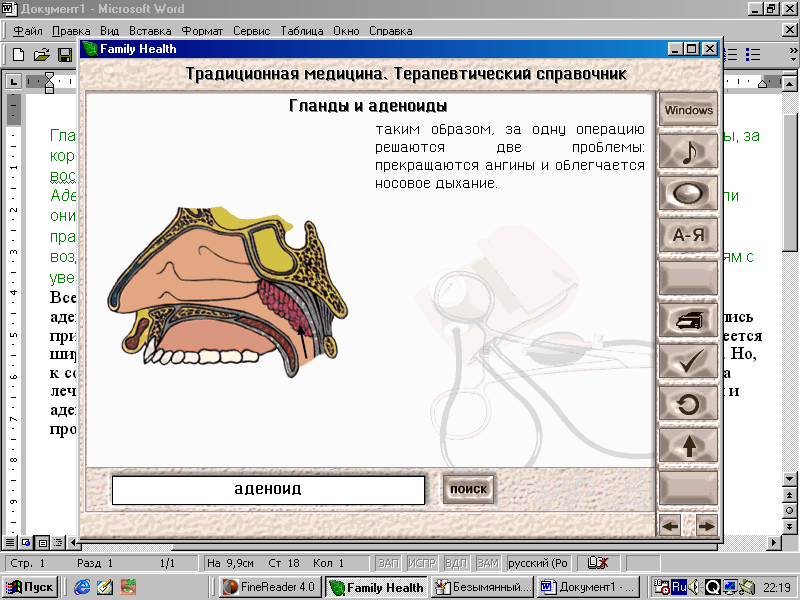Open the Окно menu

346,31
